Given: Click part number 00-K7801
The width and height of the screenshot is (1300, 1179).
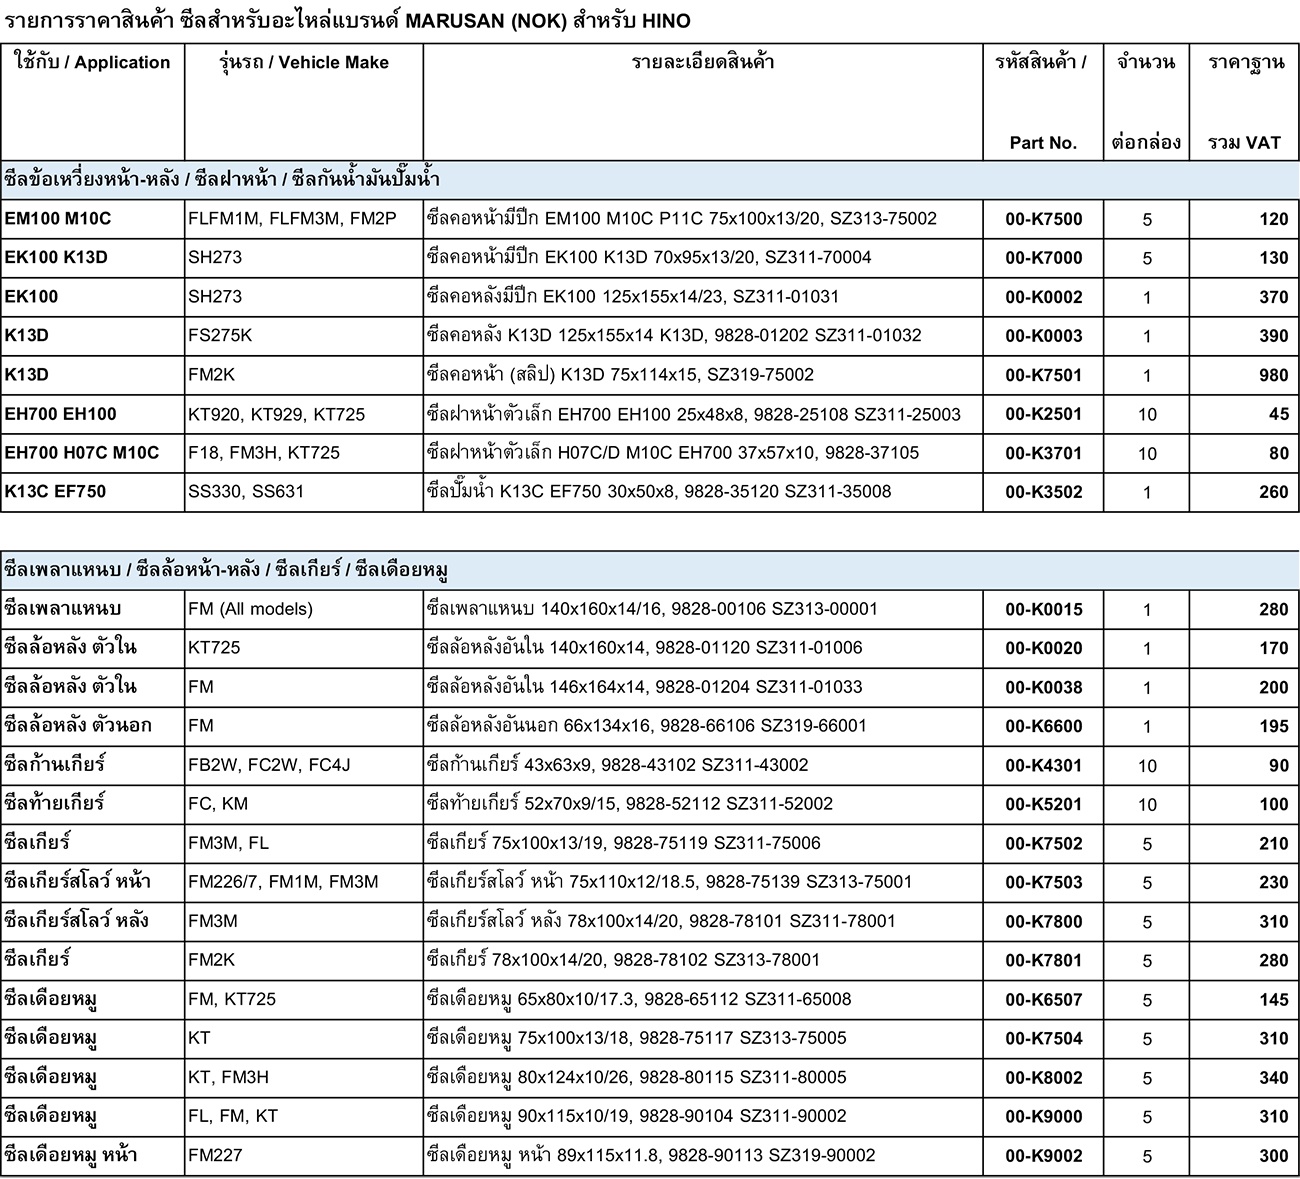Looking at the screenshot, I should [x=1043, y=960].
